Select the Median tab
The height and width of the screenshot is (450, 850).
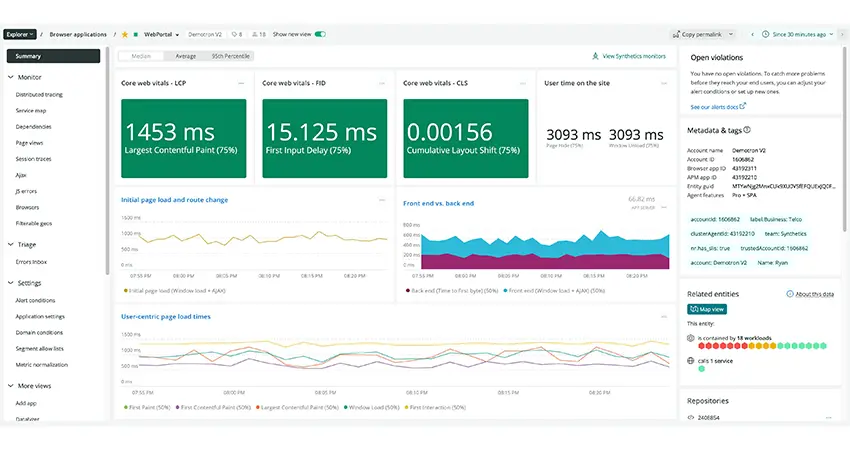pyautogui.click(x=141, y=56)
